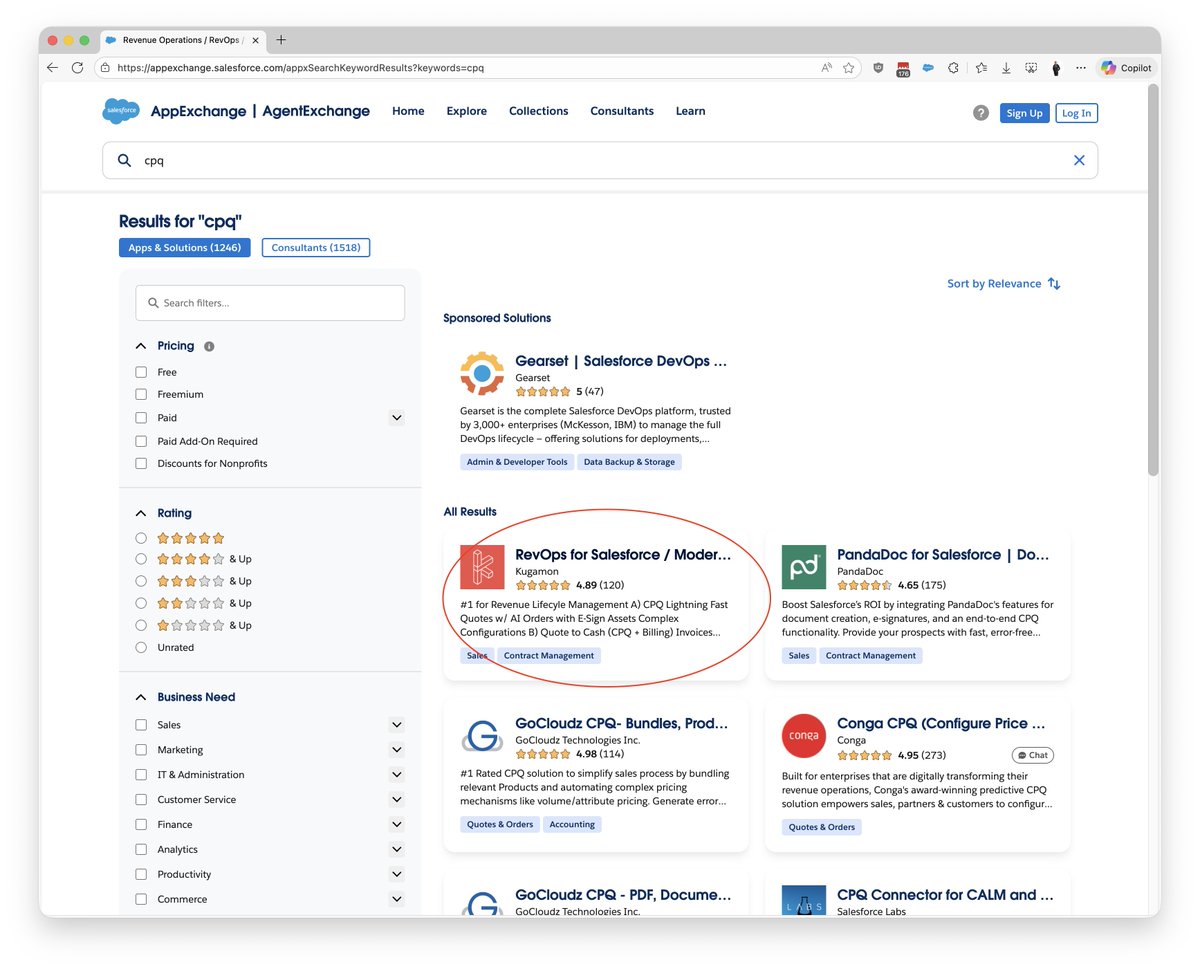Reload the page with the refresh icon
Image resolution: width=1200 pixels, height=969 pixels.
coord(78,68)
